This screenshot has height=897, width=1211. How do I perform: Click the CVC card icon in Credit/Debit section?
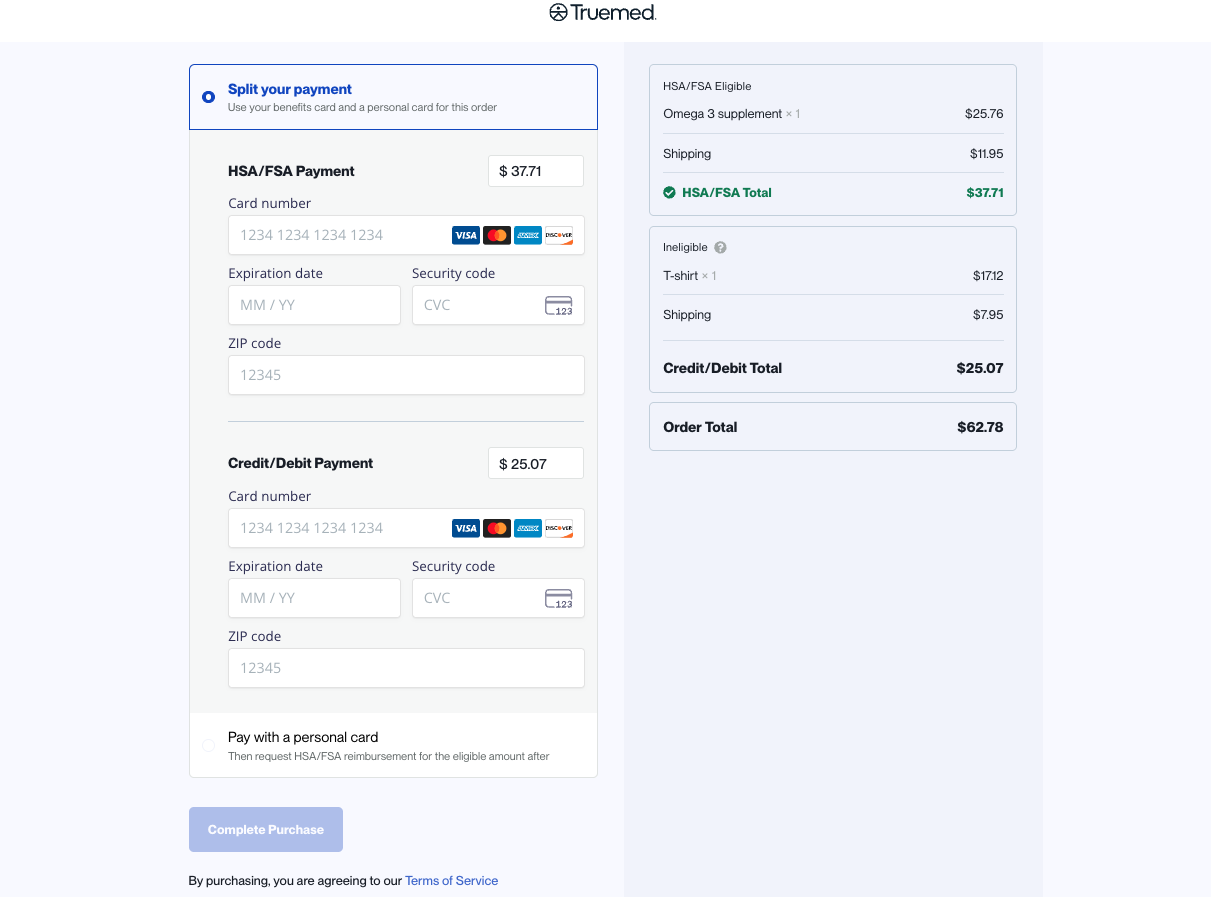[559, 599]
